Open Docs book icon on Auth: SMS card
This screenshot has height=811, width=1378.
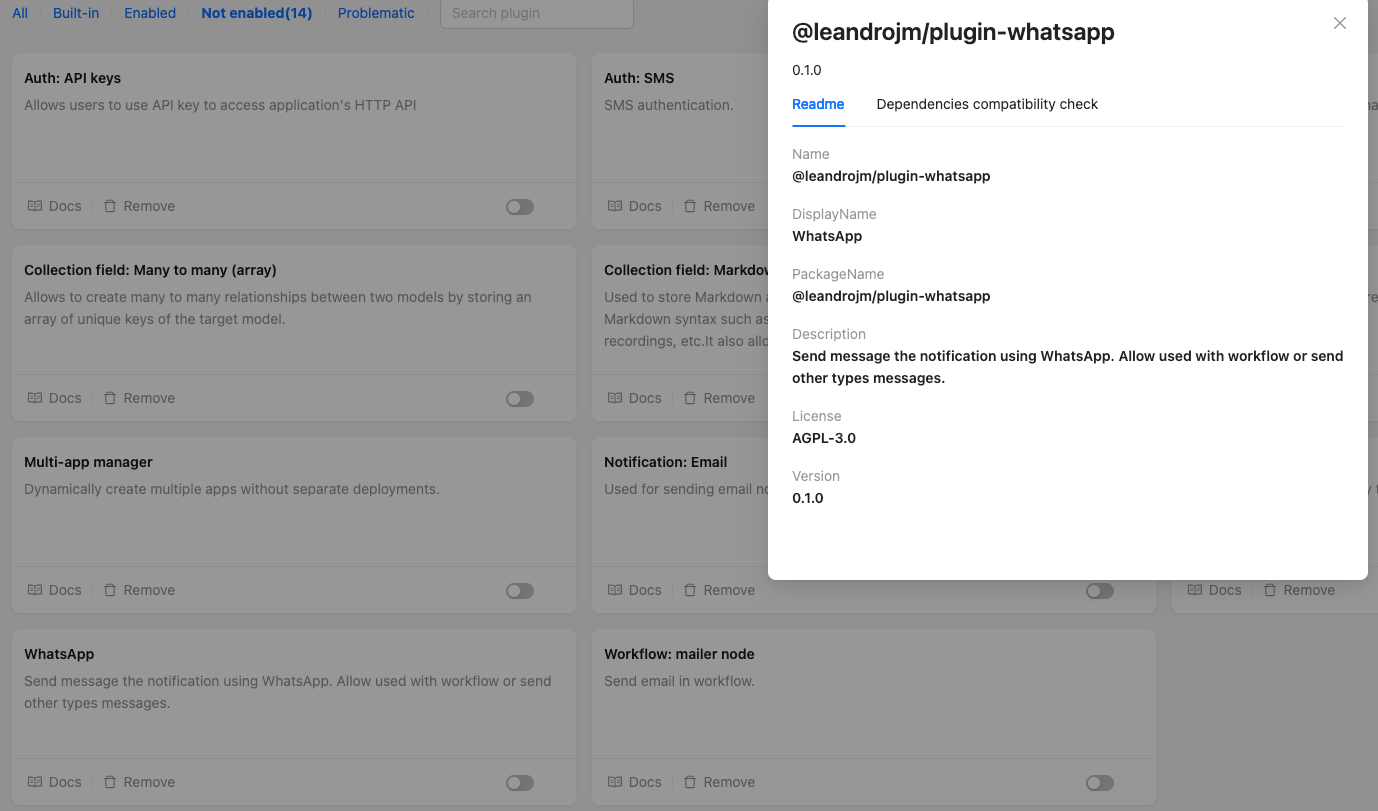coord(615,206)
